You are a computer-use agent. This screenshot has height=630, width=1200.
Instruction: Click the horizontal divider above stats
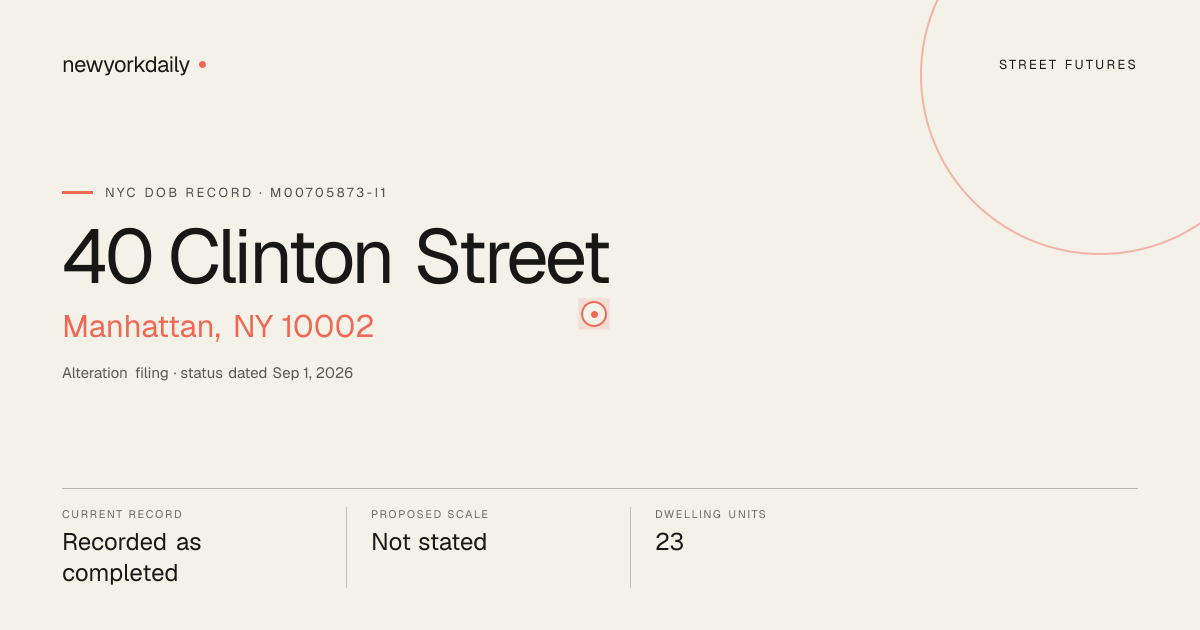tap(600, 488)
